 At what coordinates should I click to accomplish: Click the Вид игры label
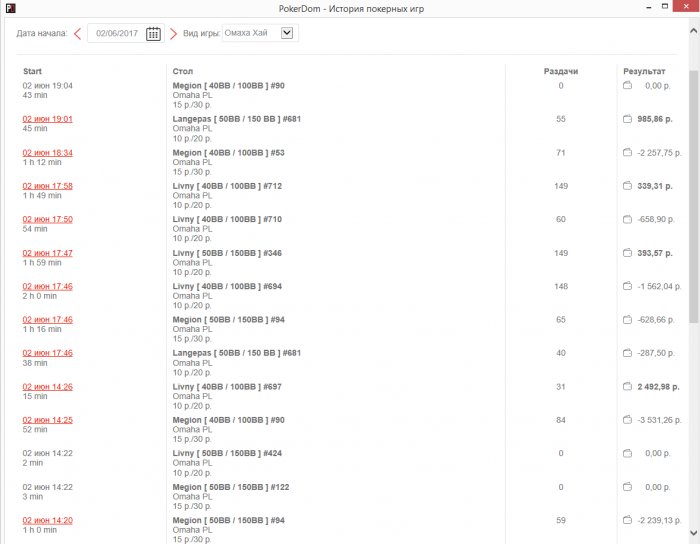pos(201,33)
